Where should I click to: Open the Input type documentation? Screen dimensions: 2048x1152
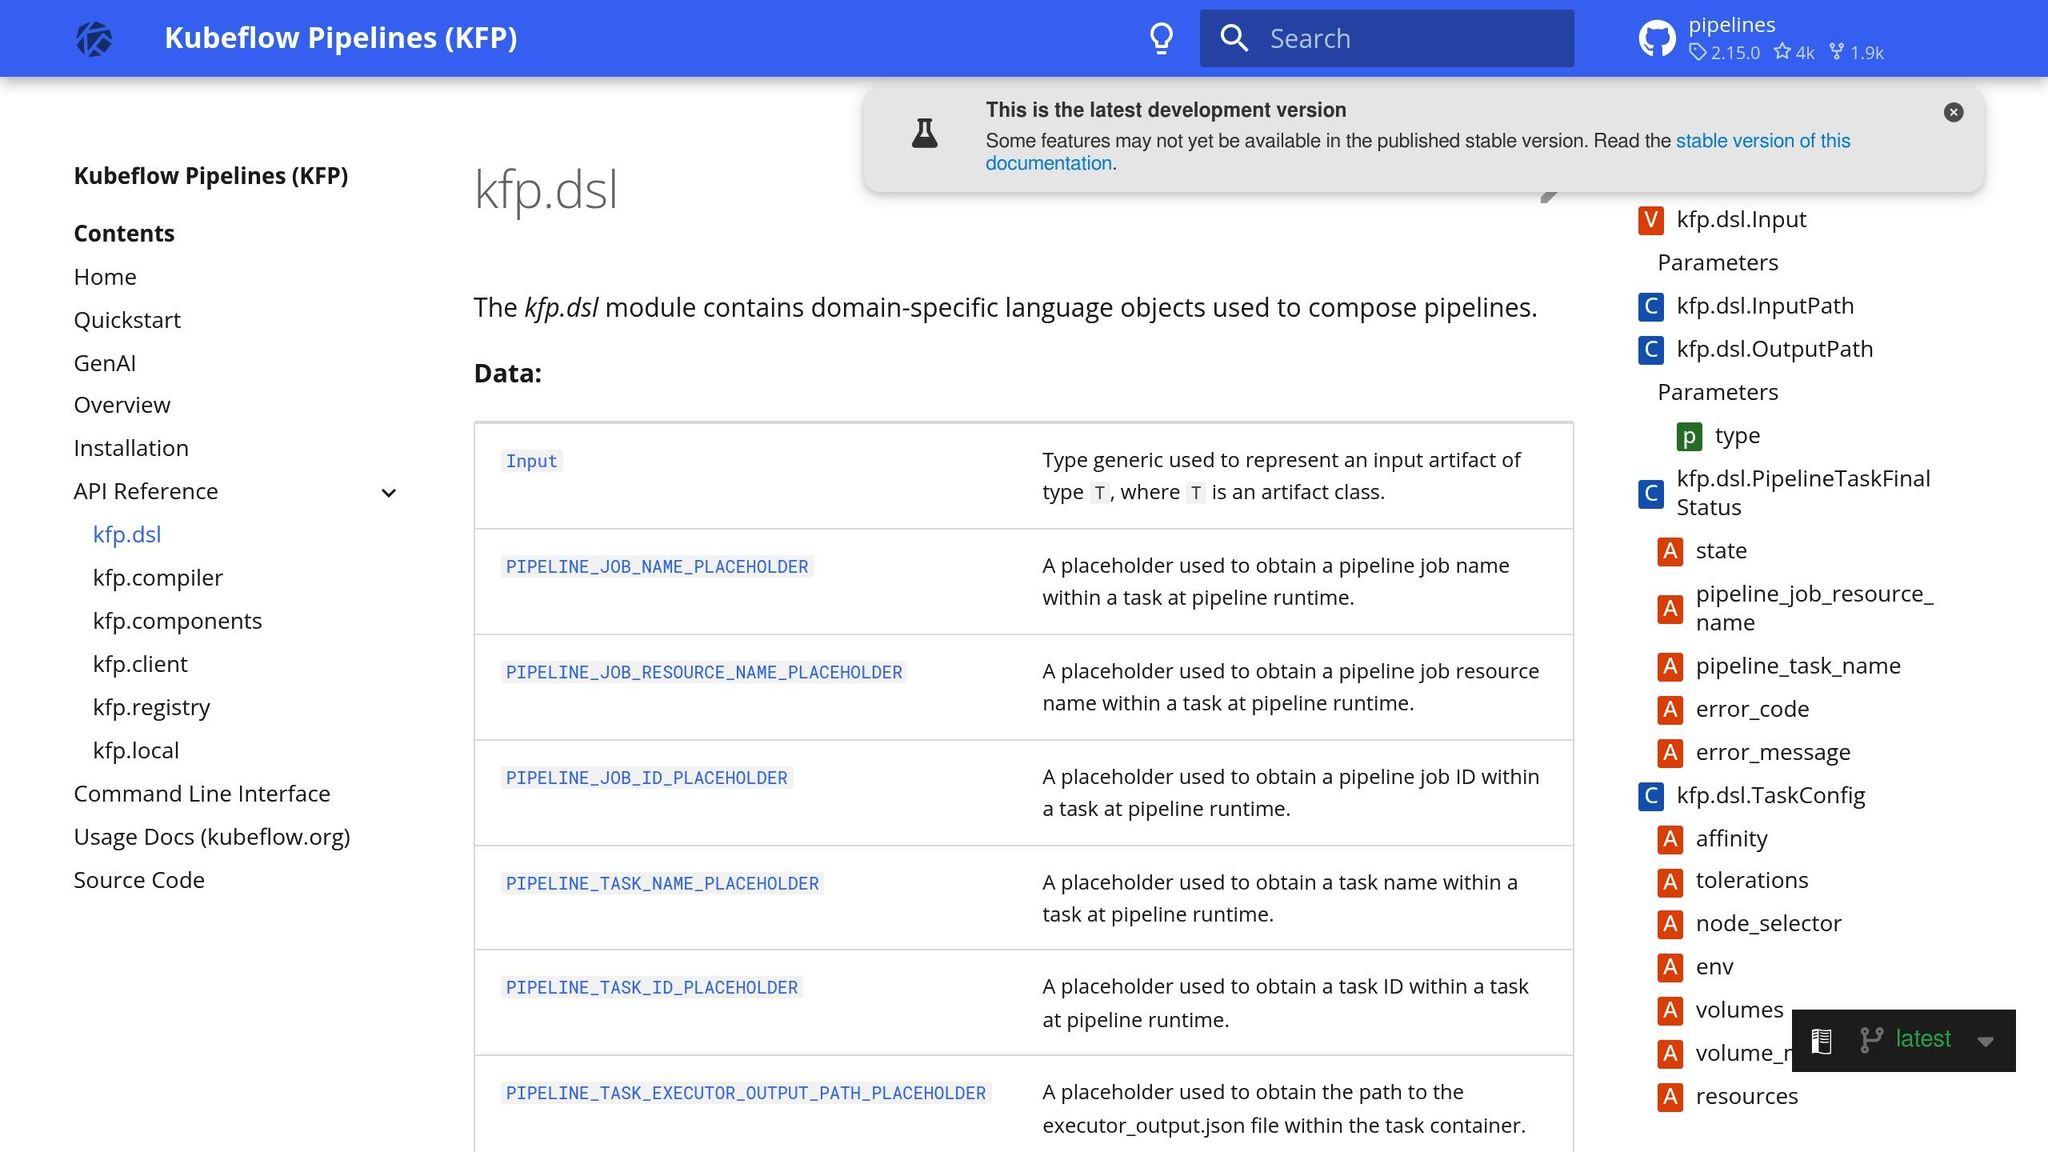[531, 461]
